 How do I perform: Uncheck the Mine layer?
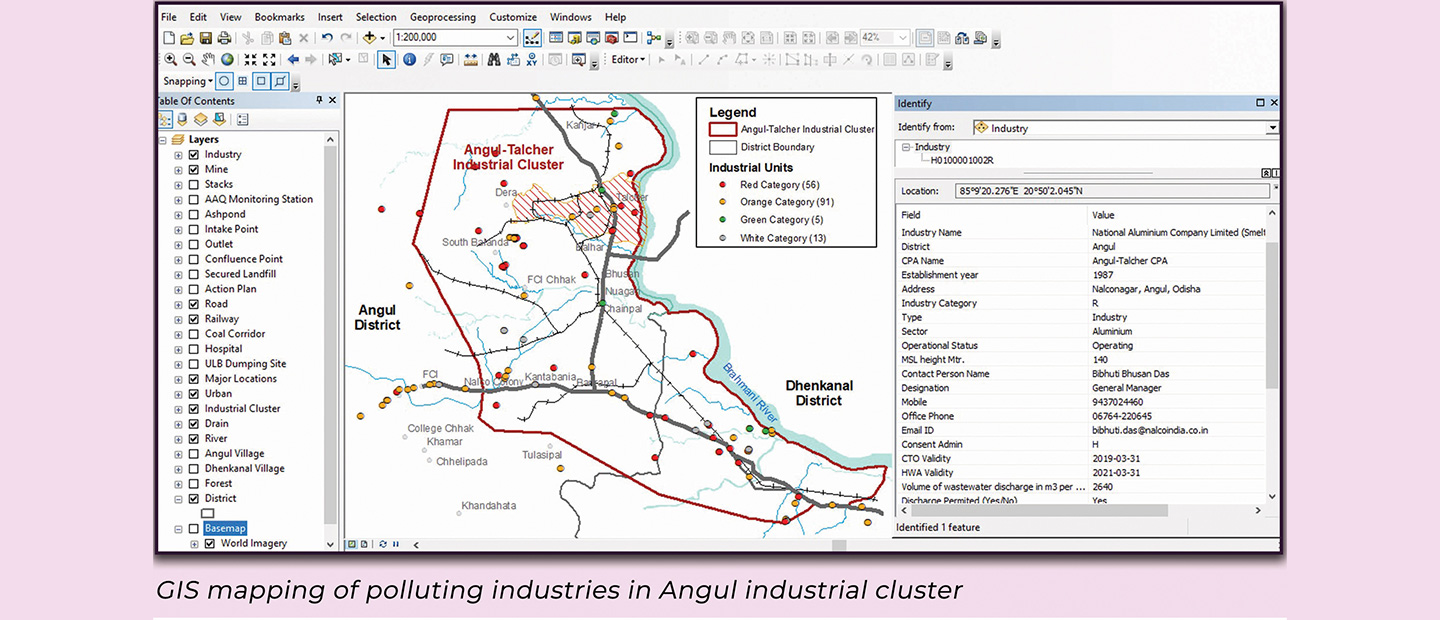click(194, 170)
